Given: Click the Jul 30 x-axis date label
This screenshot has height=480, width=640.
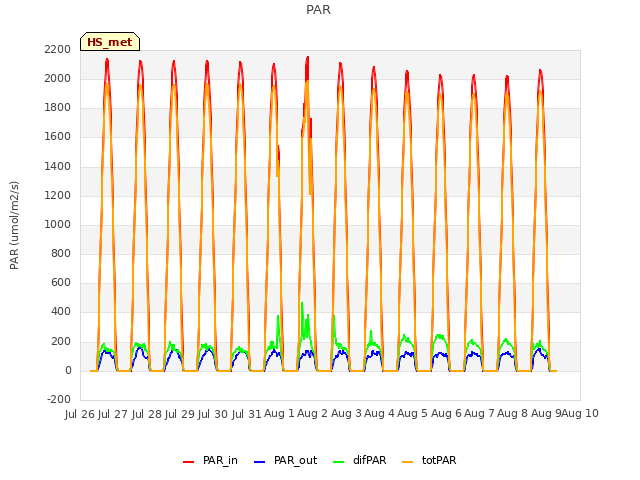Looking at the screenshot, I should click(213, 414).
